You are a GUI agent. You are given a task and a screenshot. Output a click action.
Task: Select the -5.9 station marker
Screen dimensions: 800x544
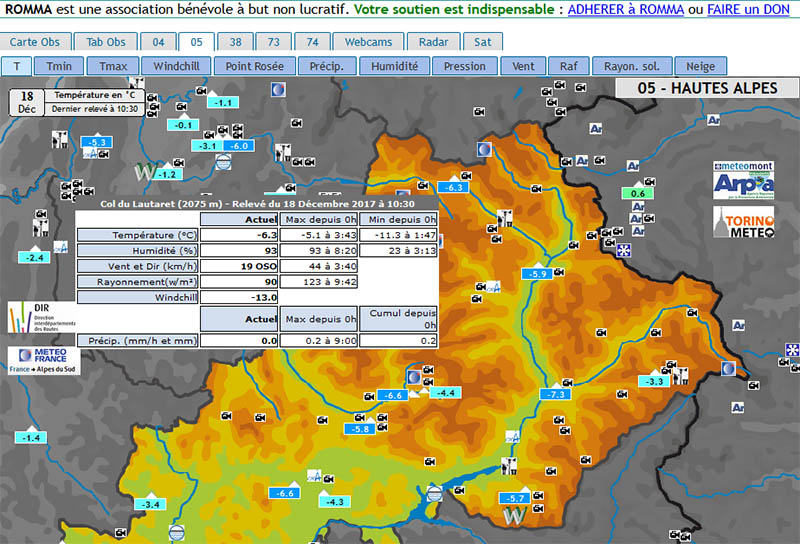click(537, 274)
